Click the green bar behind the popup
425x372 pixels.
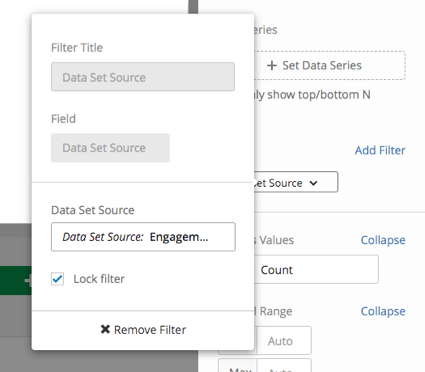16,280
